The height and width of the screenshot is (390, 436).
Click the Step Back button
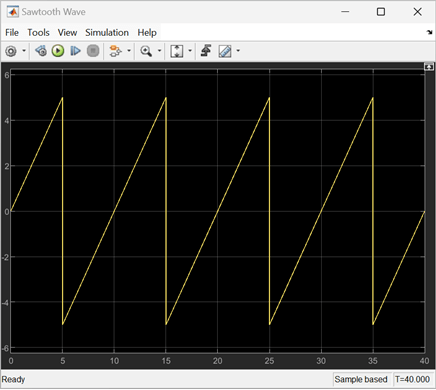point(41,51)
